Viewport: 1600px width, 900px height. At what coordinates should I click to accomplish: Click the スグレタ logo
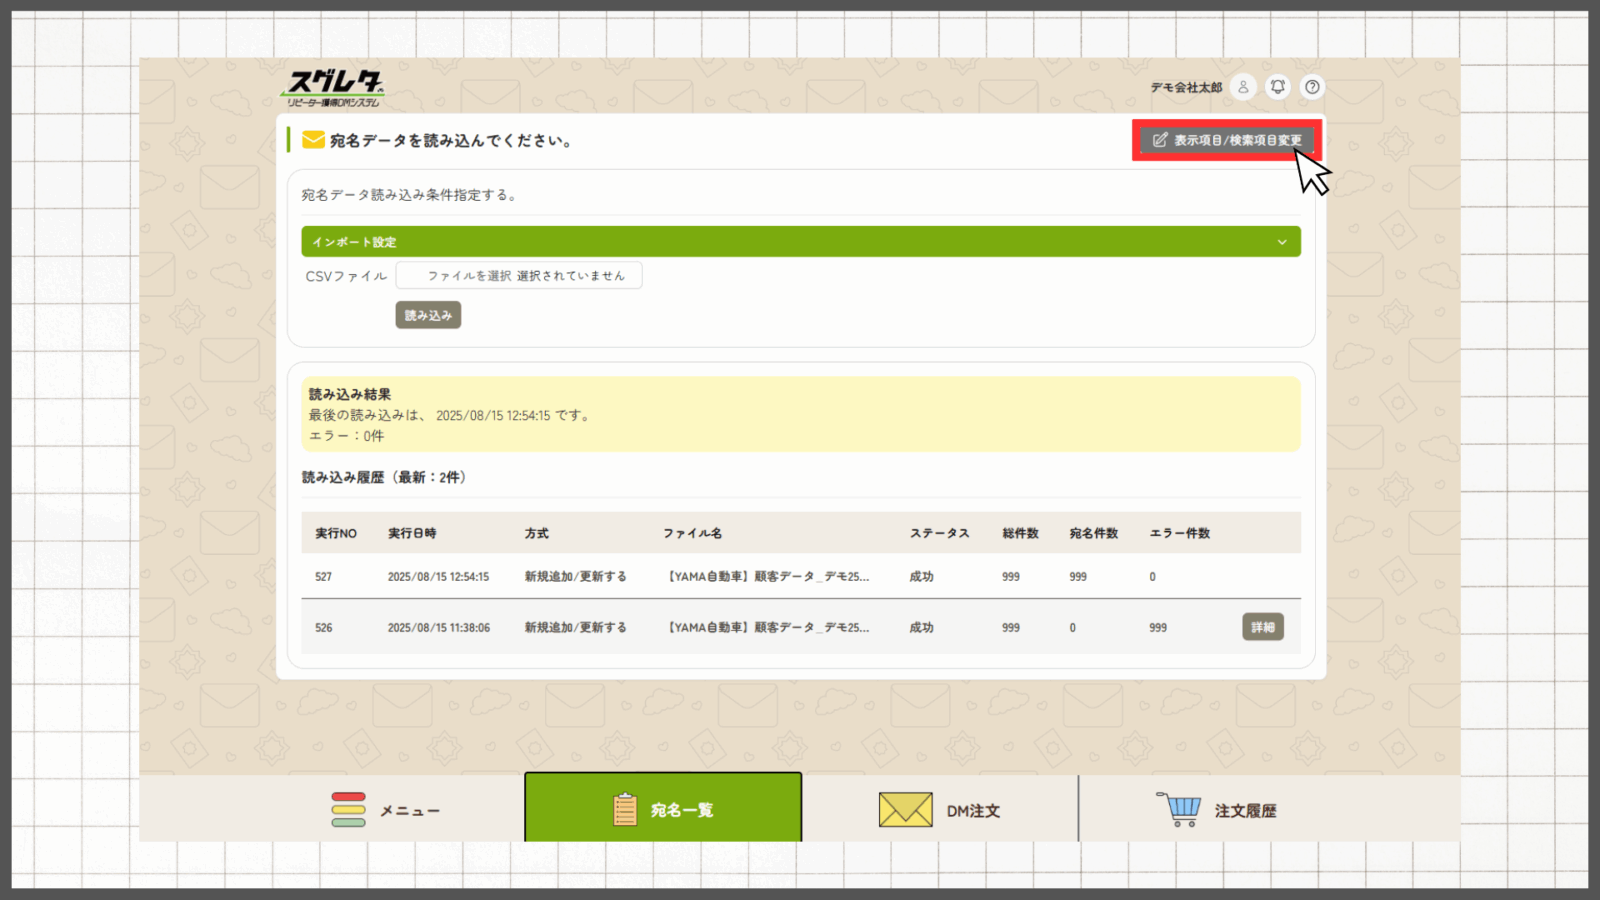click(334, 88)
